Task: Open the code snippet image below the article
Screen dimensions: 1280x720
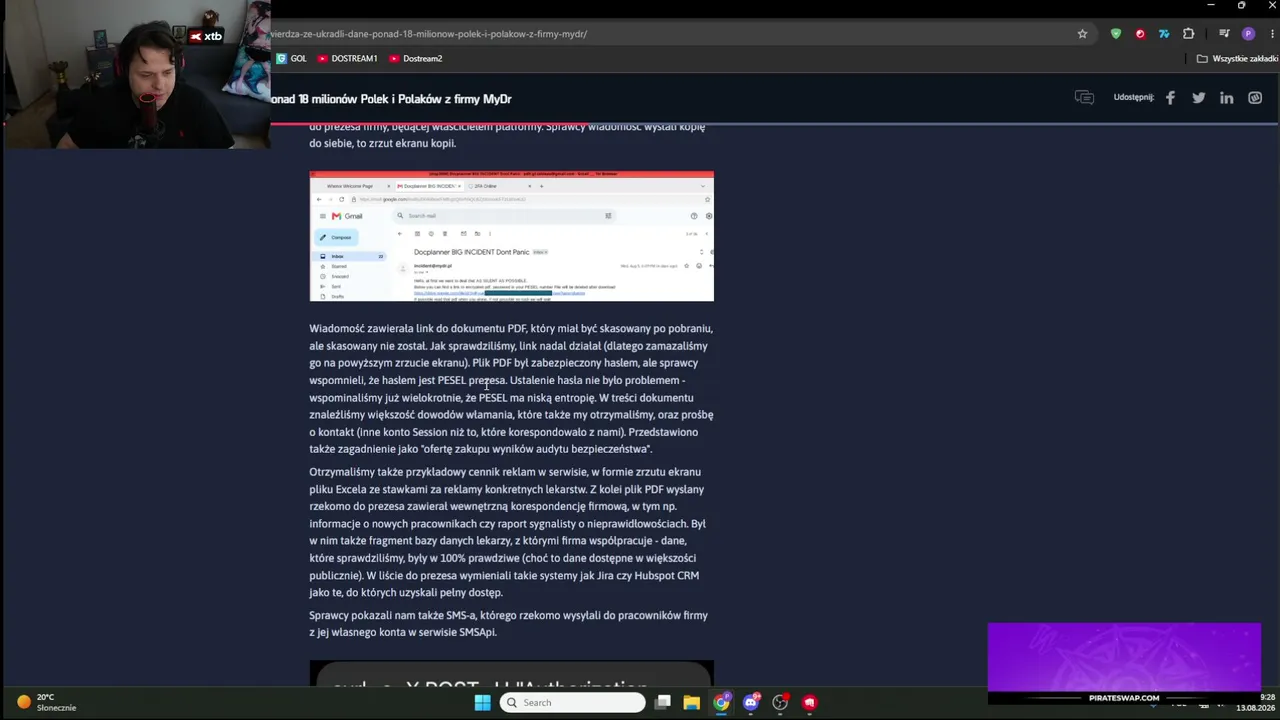Action: click(511, 674)
